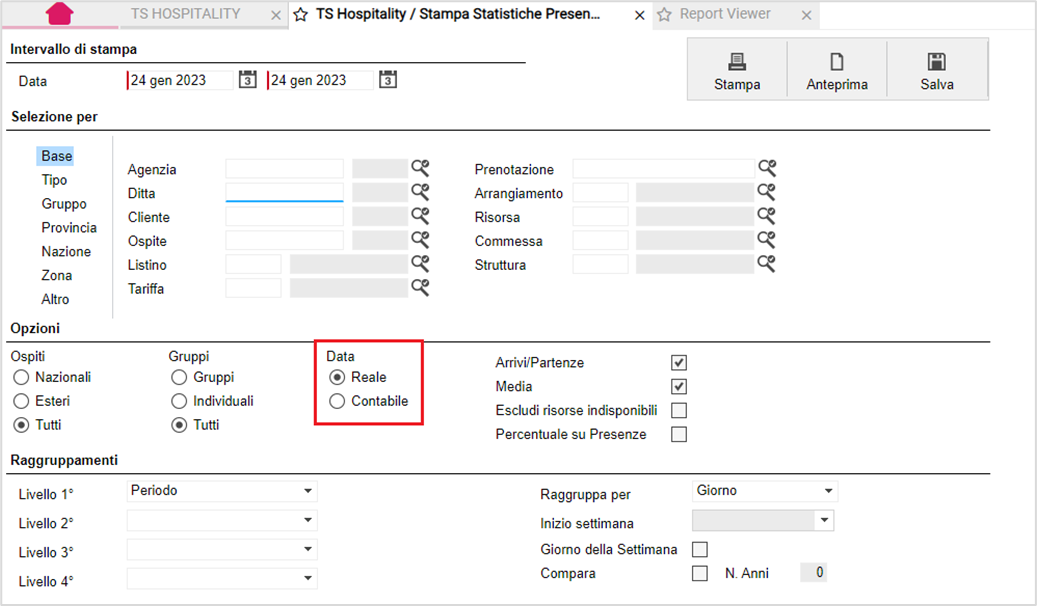The height and width of the screenshot is (606, 1037).
Task: Enable Percentuale su Presenze checkbox
Action: [x=679, y=434]
